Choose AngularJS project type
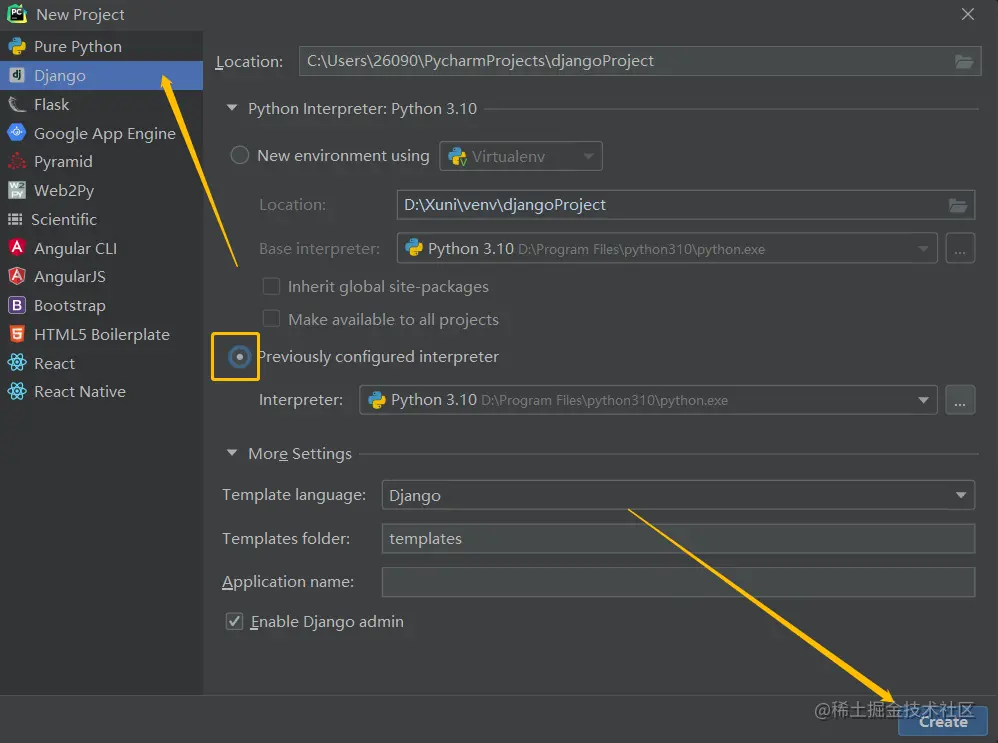998x743 pixels. (101, 276)
